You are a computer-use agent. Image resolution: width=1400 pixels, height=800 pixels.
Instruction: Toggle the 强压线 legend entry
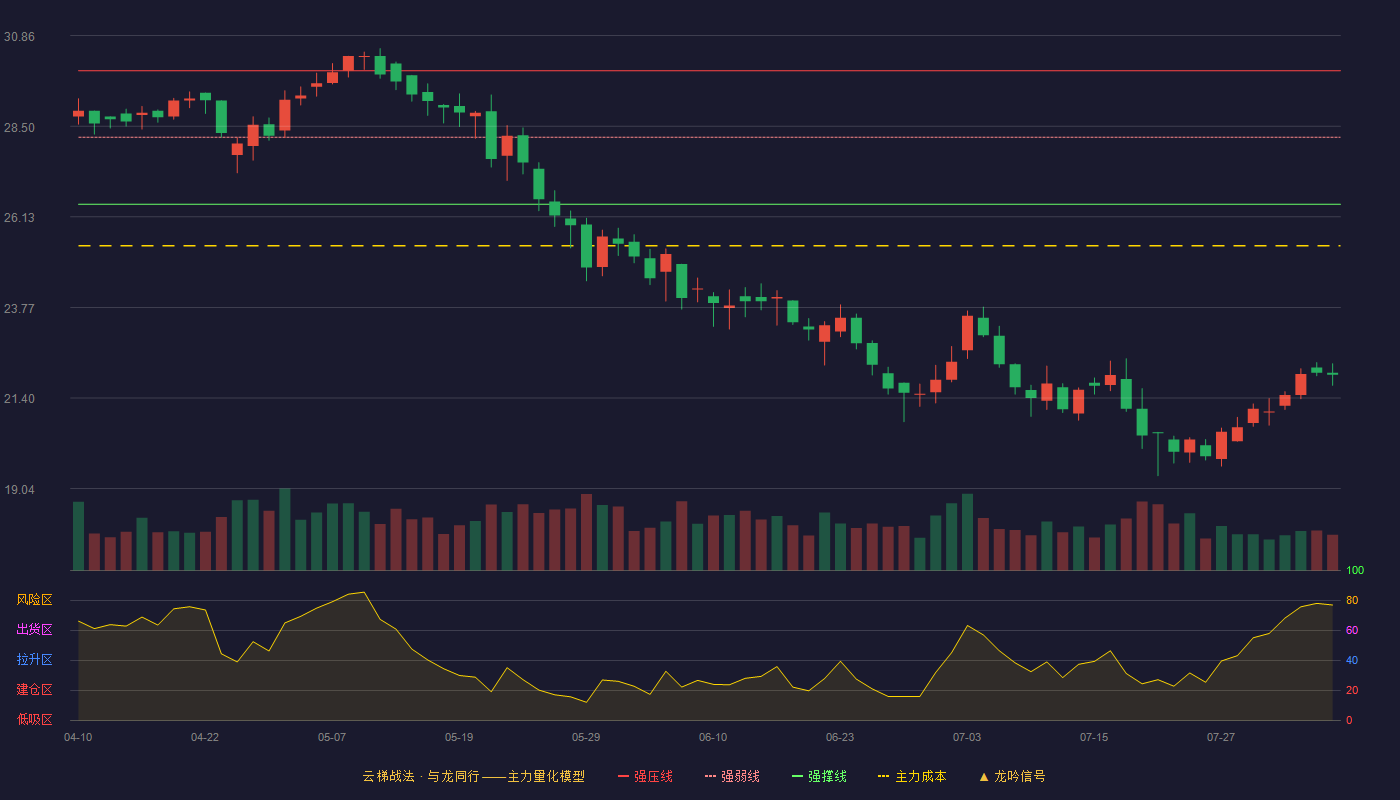click(x=645, y=776)
